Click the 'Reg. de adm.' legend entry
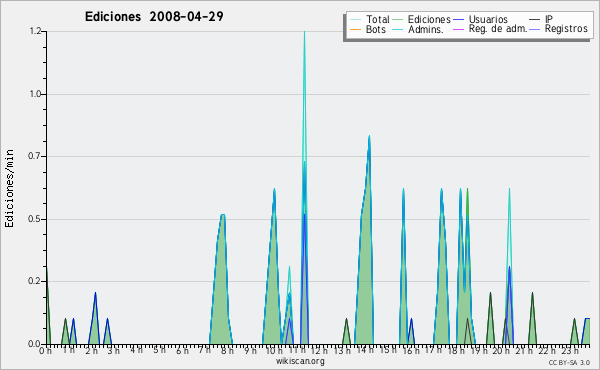This screenshot has height=370, width=600. point(498,29)
